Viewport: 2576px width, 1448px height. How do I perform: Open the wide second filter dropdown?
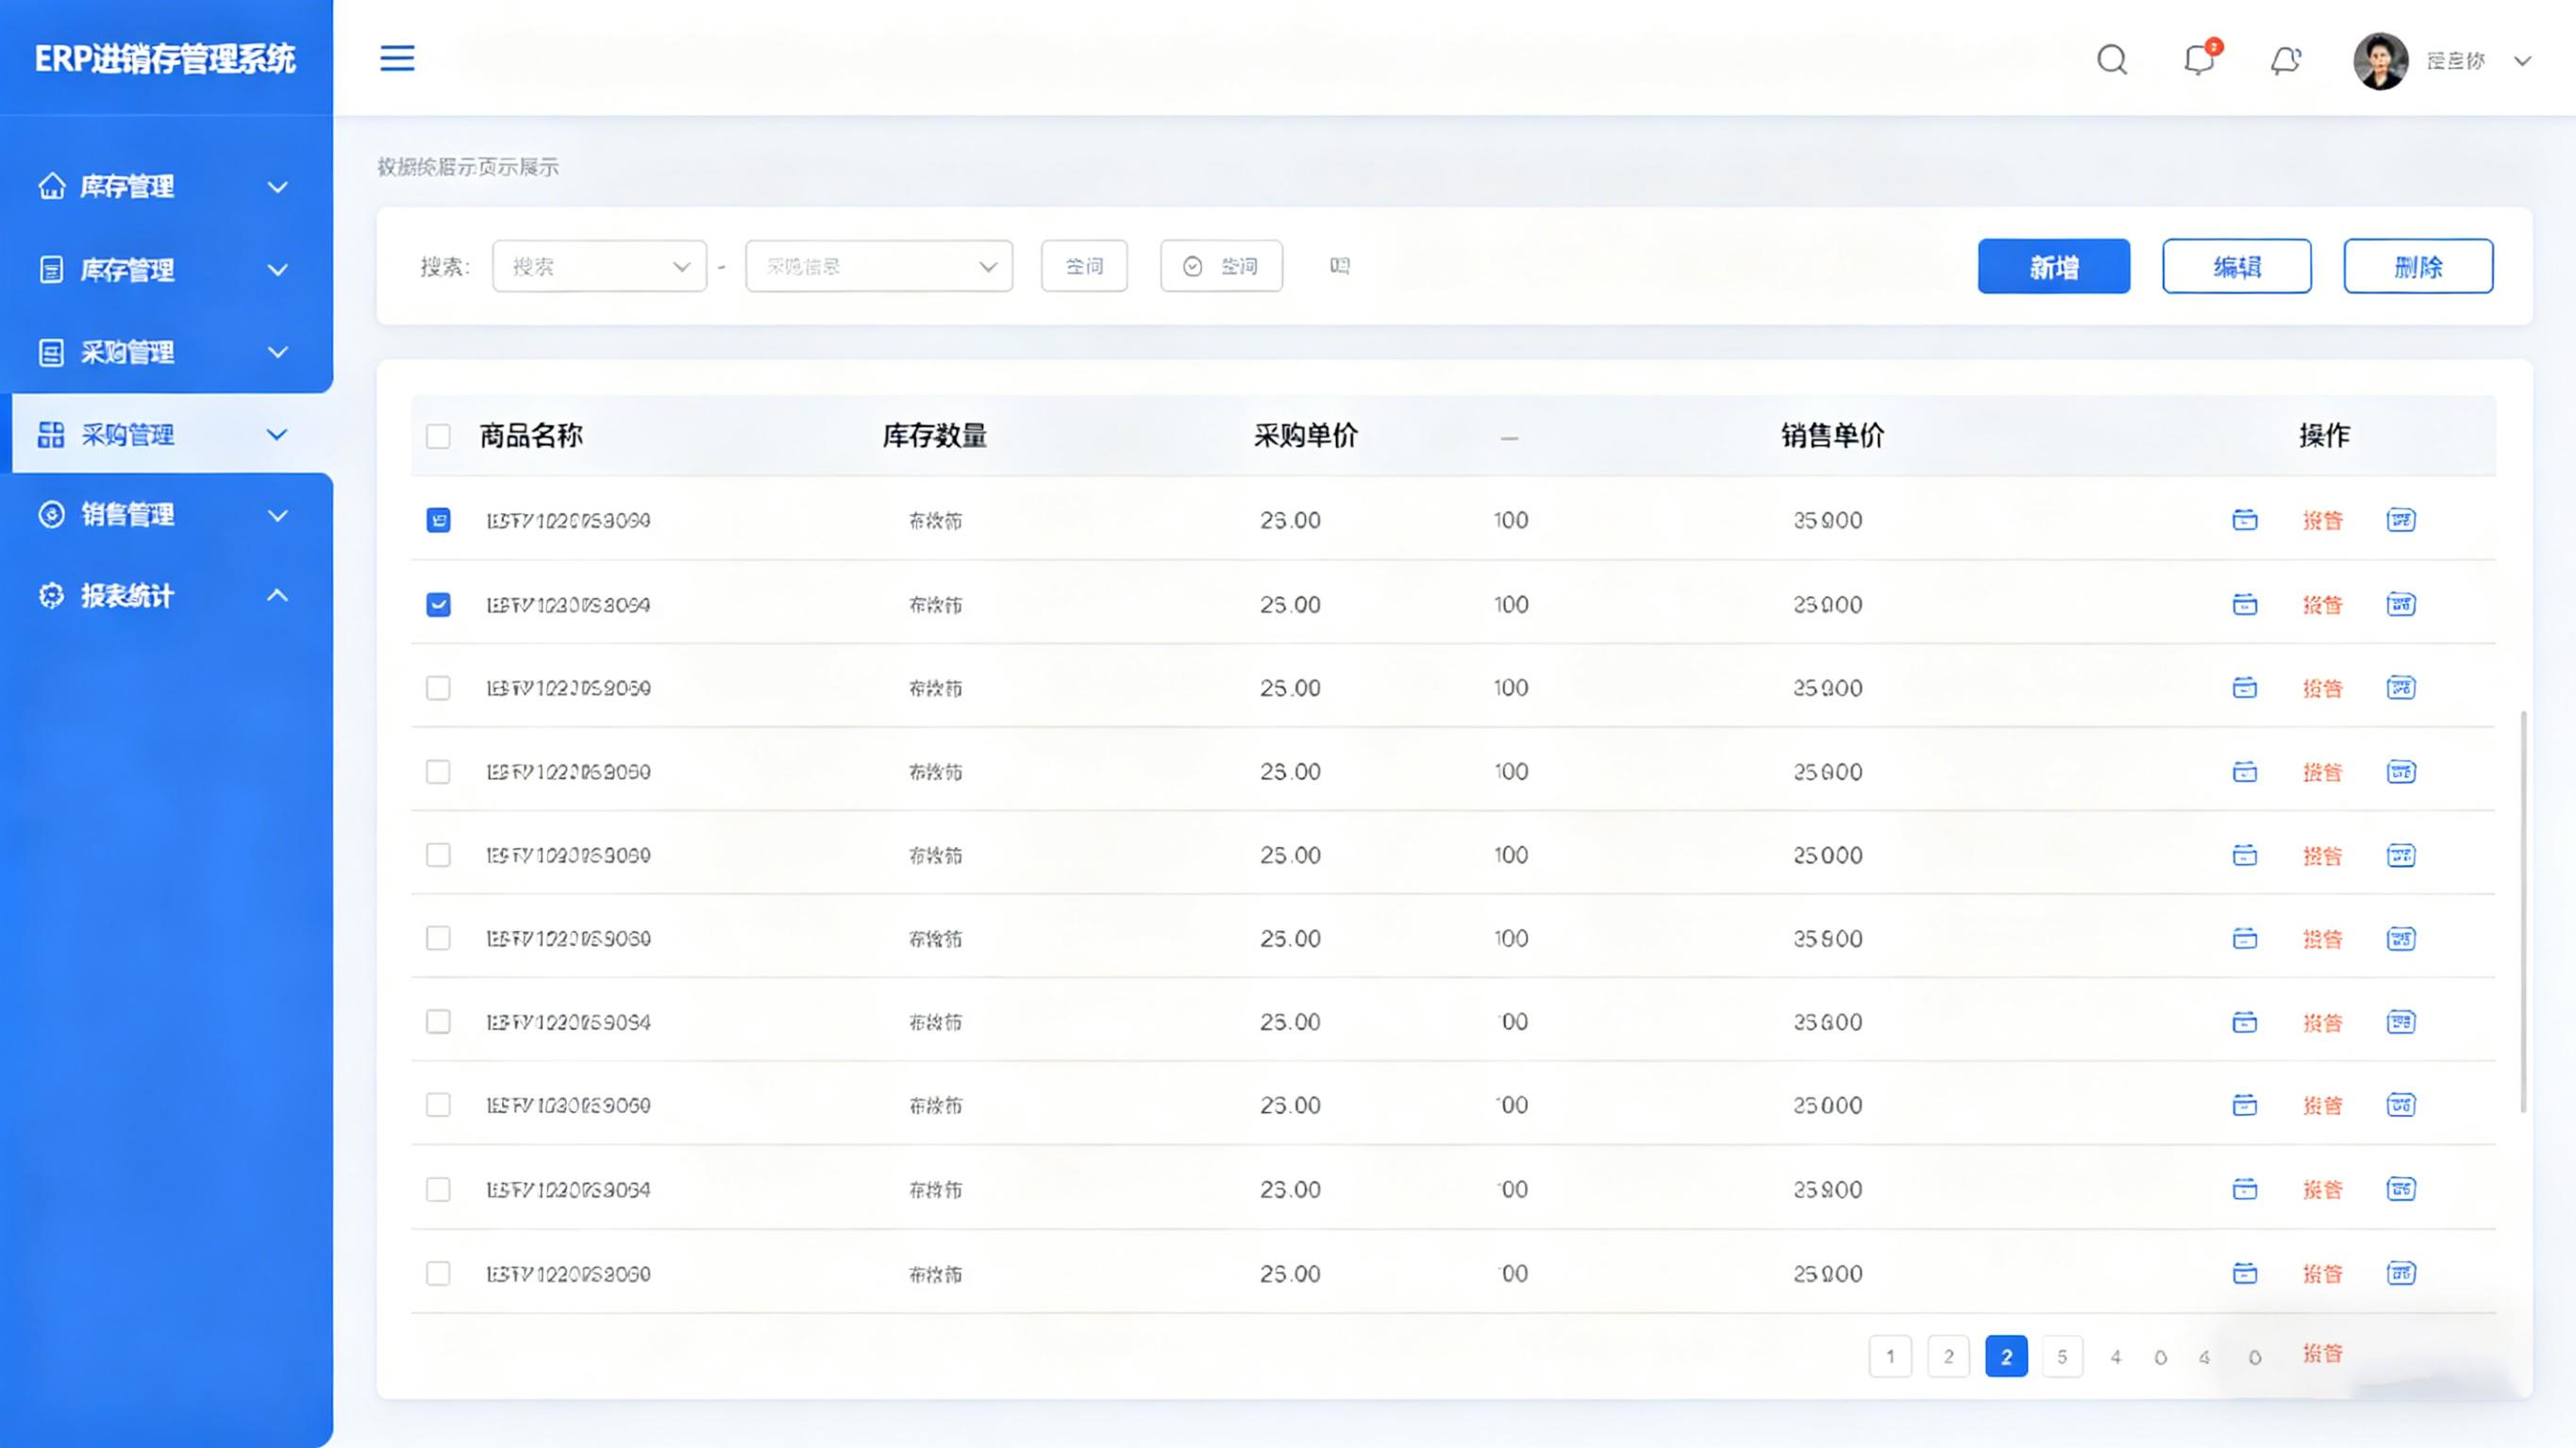click(x=879, y=266)
